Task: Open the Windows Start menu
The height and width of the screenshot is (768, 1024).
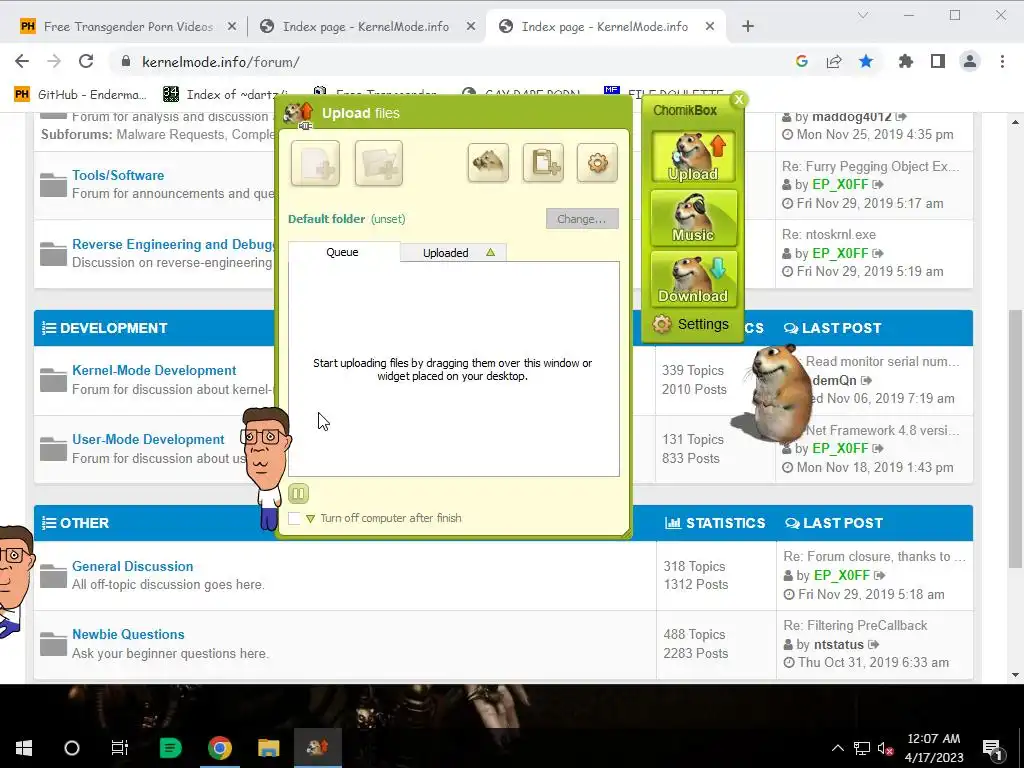Action: (x=24, y=748)
